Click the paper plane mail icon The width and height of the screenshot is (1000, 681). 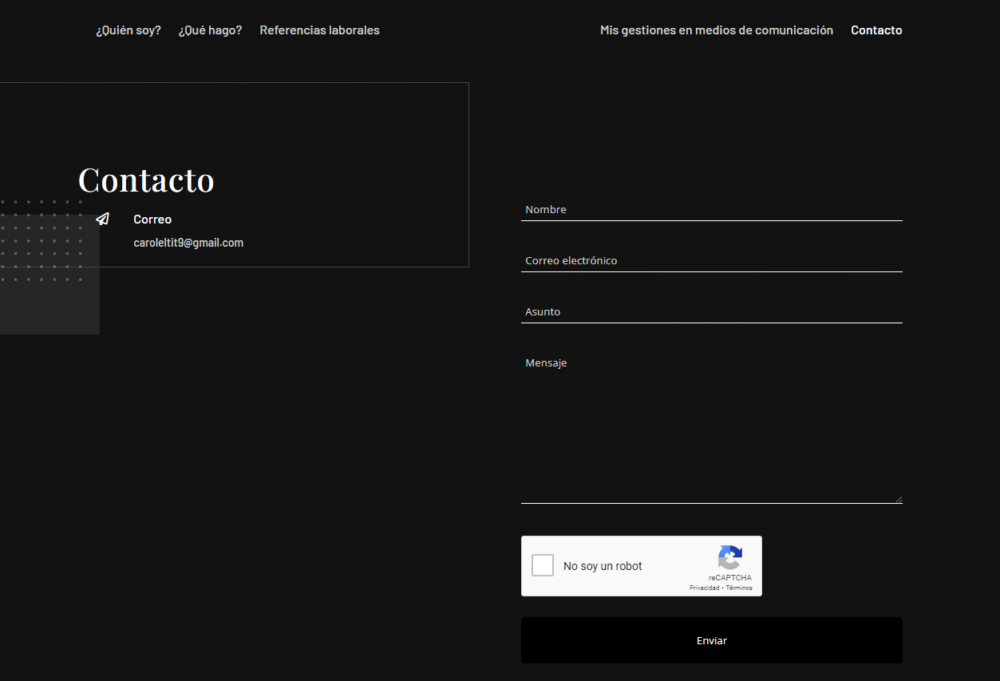[102, 219]
